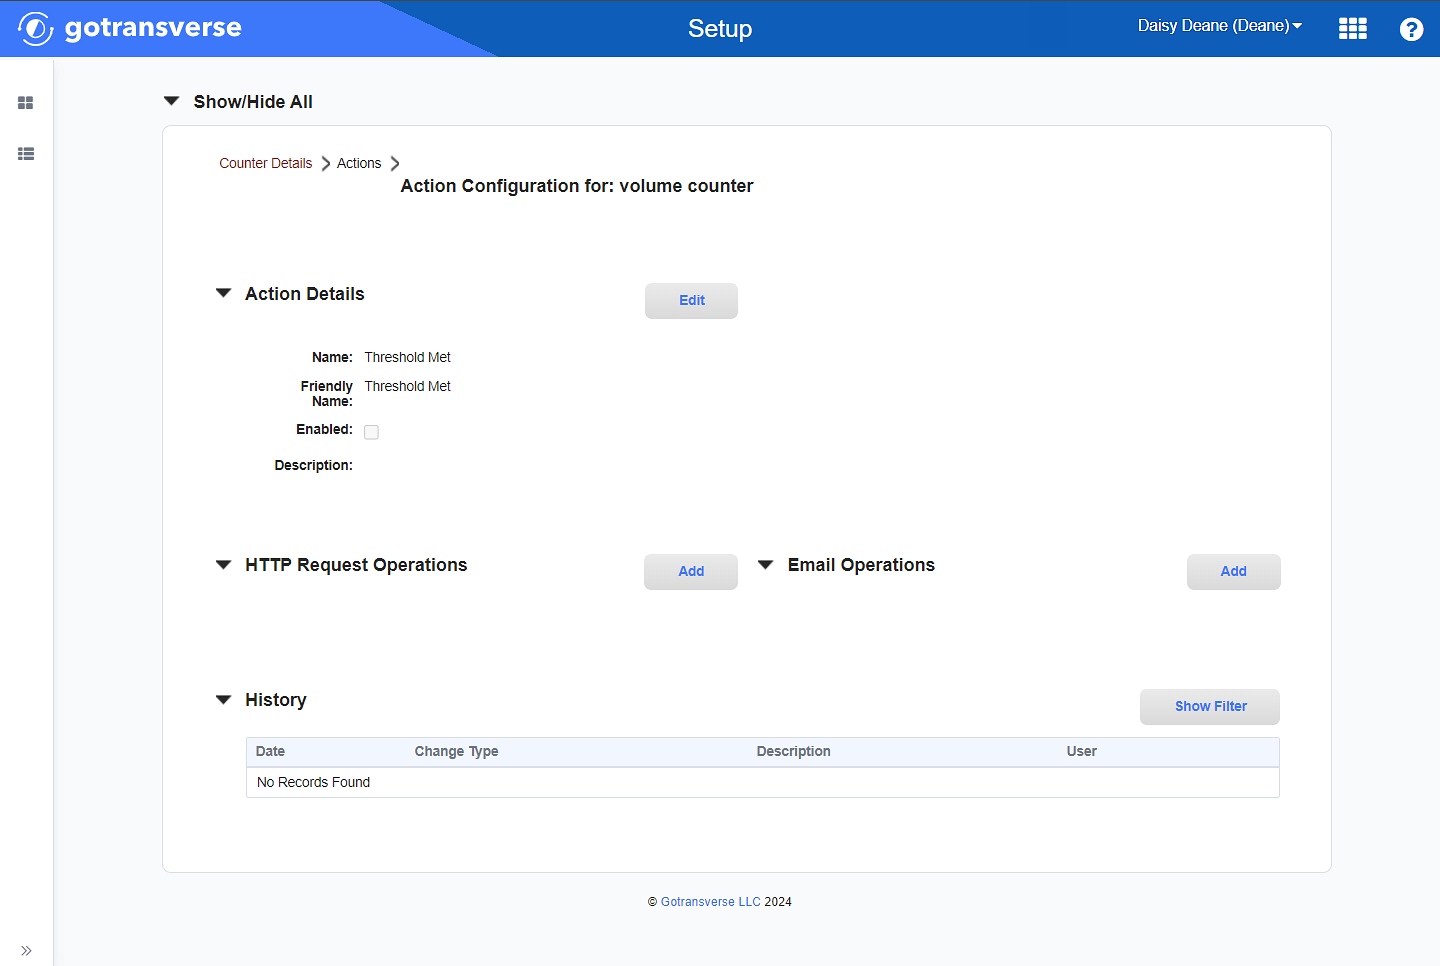Click the gotransverse brand name text
The image size is (1440, 966).
[x=153, y=28]
